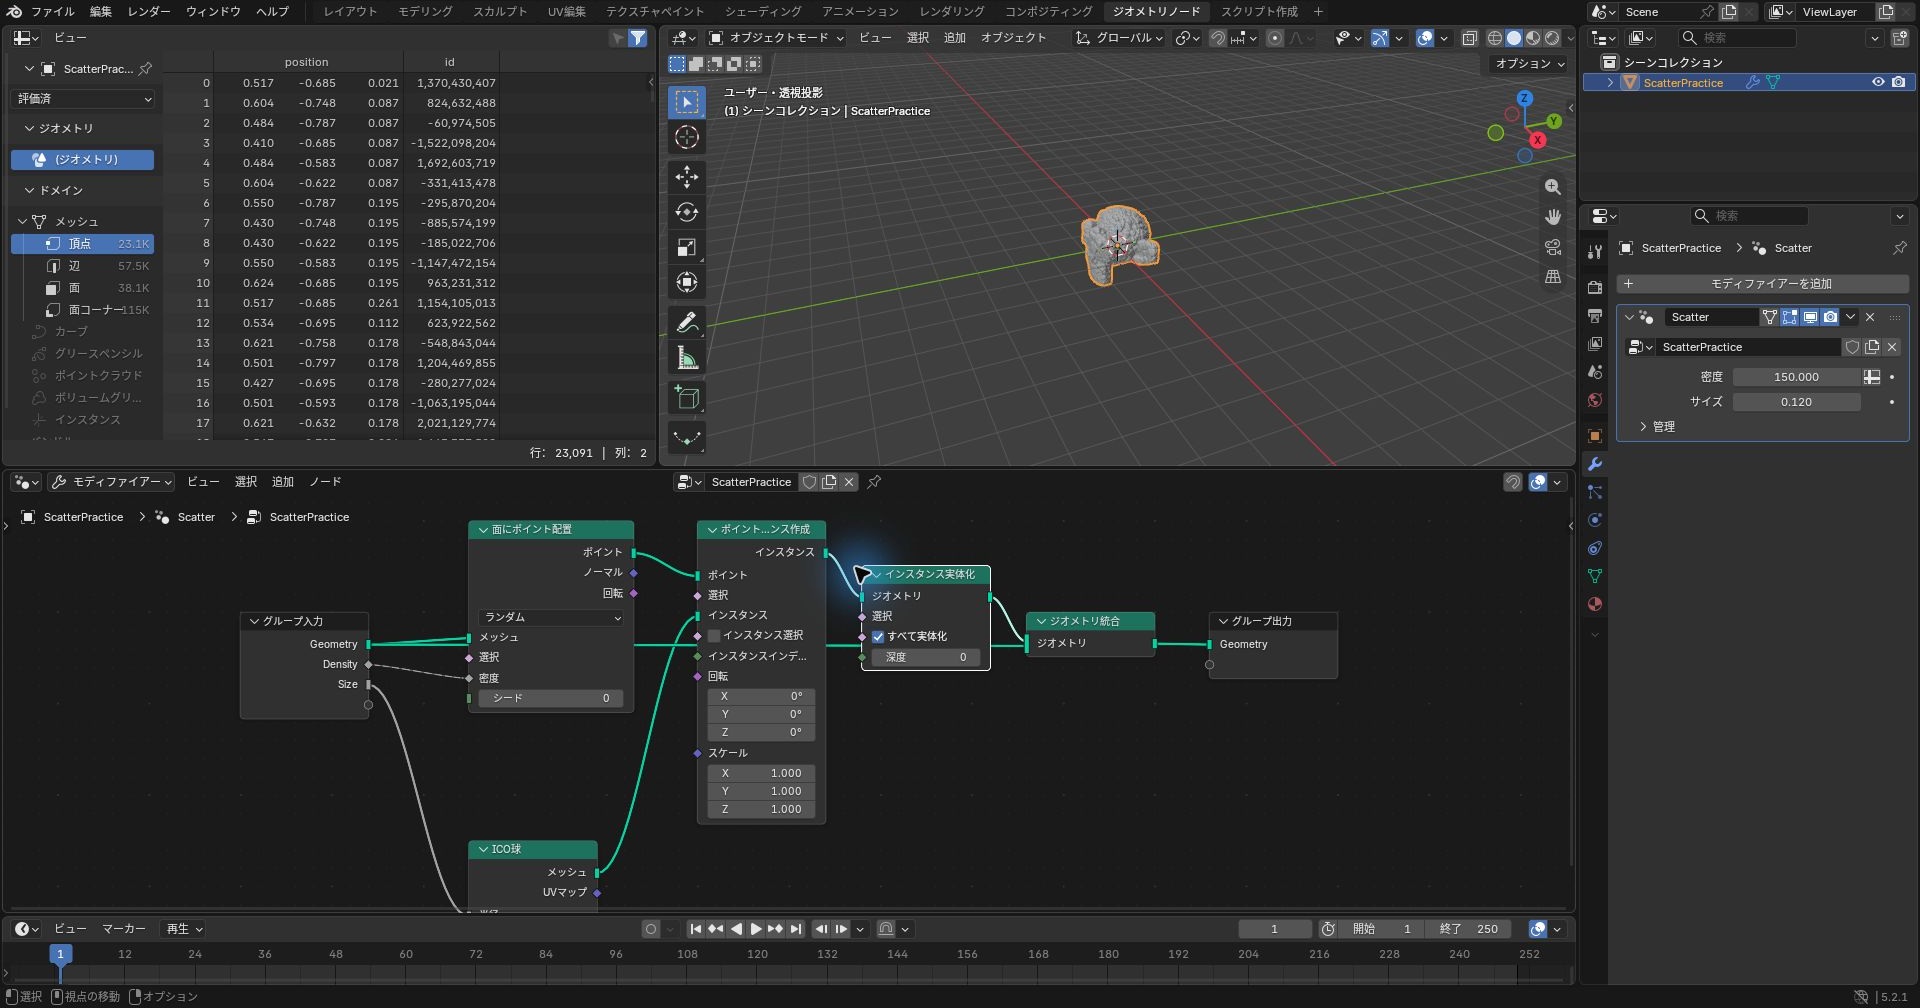Select the Cursor tool in viewport toolbar
The height and width of the screenshot is (1008, 1920).
pos(687,137)
